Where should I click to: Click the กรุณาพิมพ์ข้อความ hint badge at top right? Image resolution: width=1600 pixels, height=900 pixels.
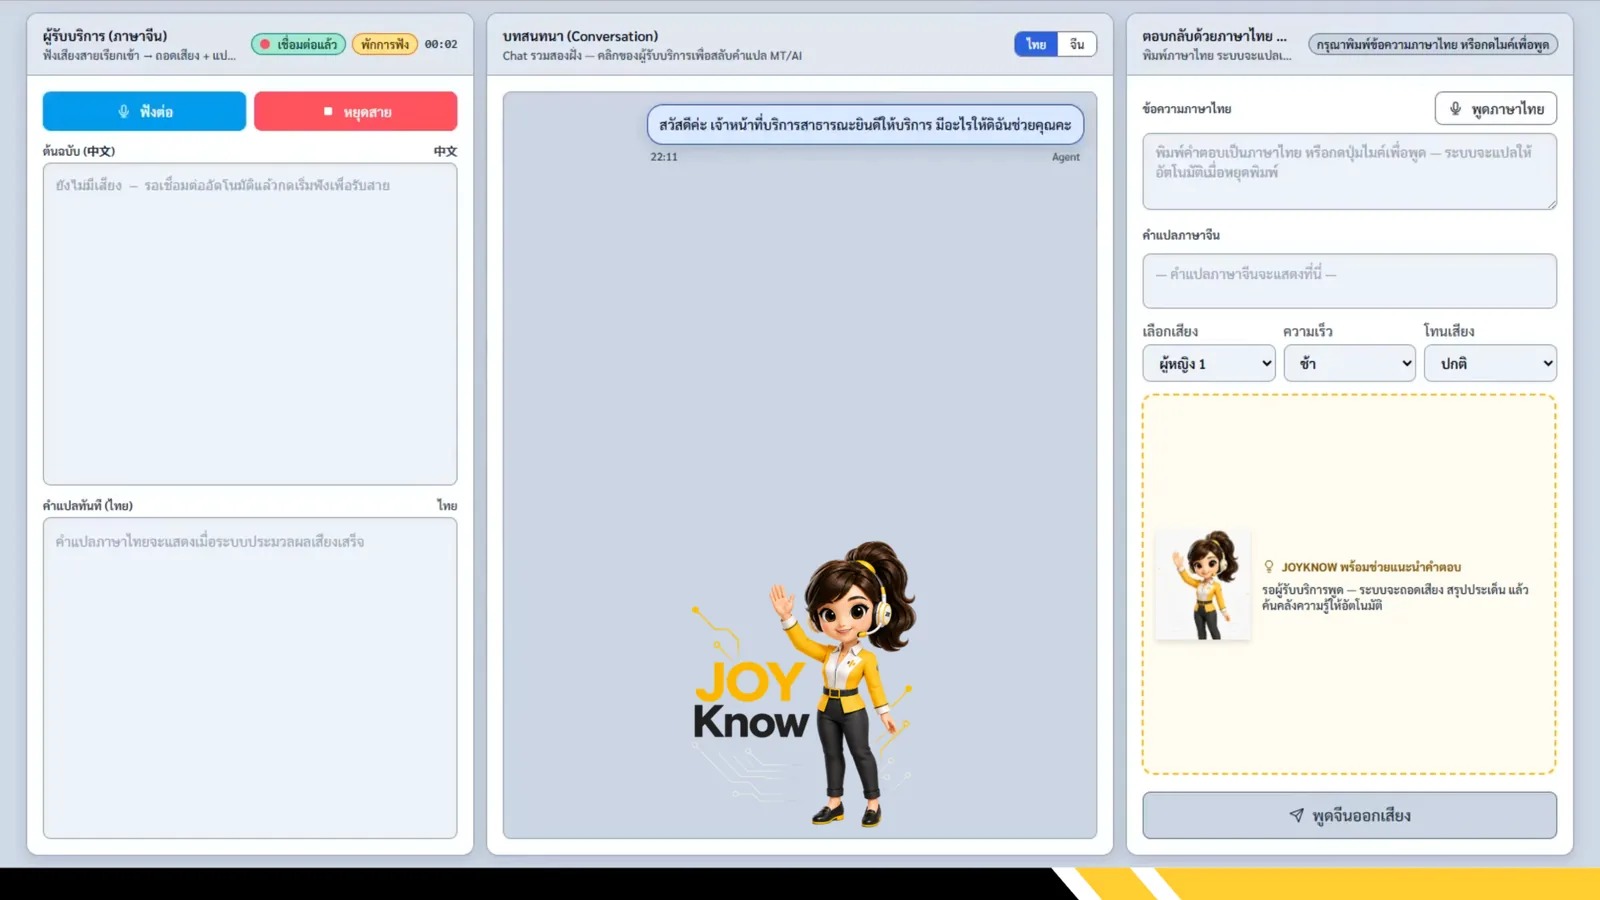(1433, 44)
